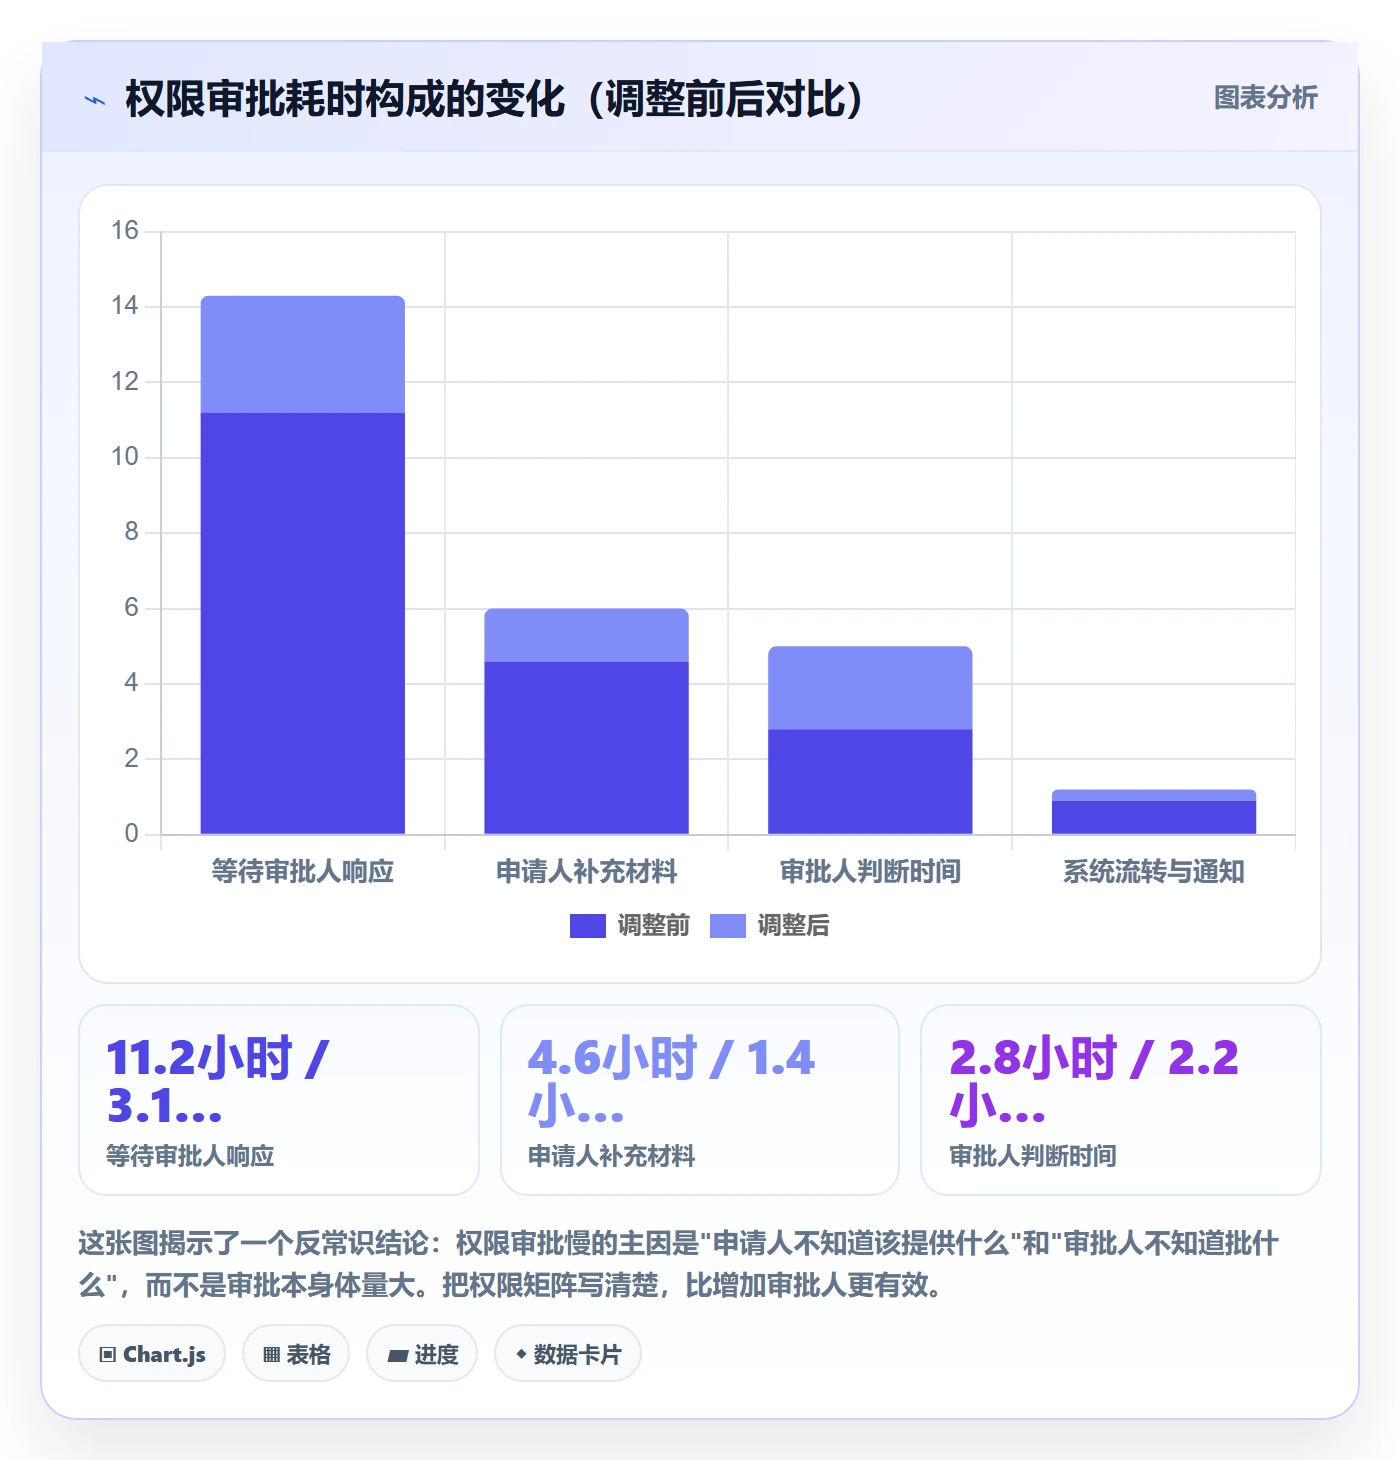
Task: Click the dark 调整前 bar for 系统流转与通知
Action: click(x=1154, y=817)
